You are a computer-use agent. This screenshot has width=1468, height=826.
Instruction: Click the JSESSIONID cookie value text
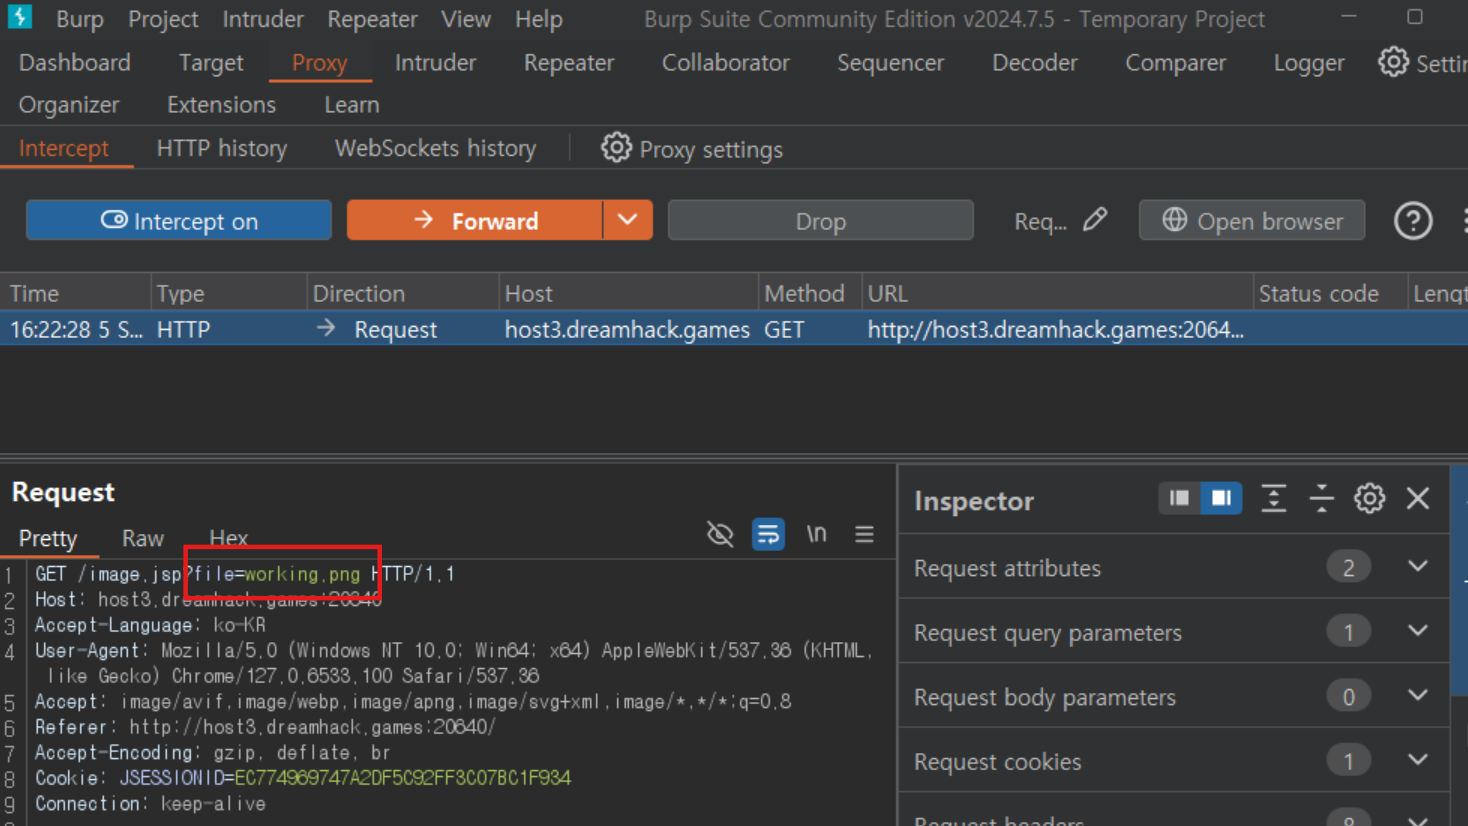[x=403, y=777]
